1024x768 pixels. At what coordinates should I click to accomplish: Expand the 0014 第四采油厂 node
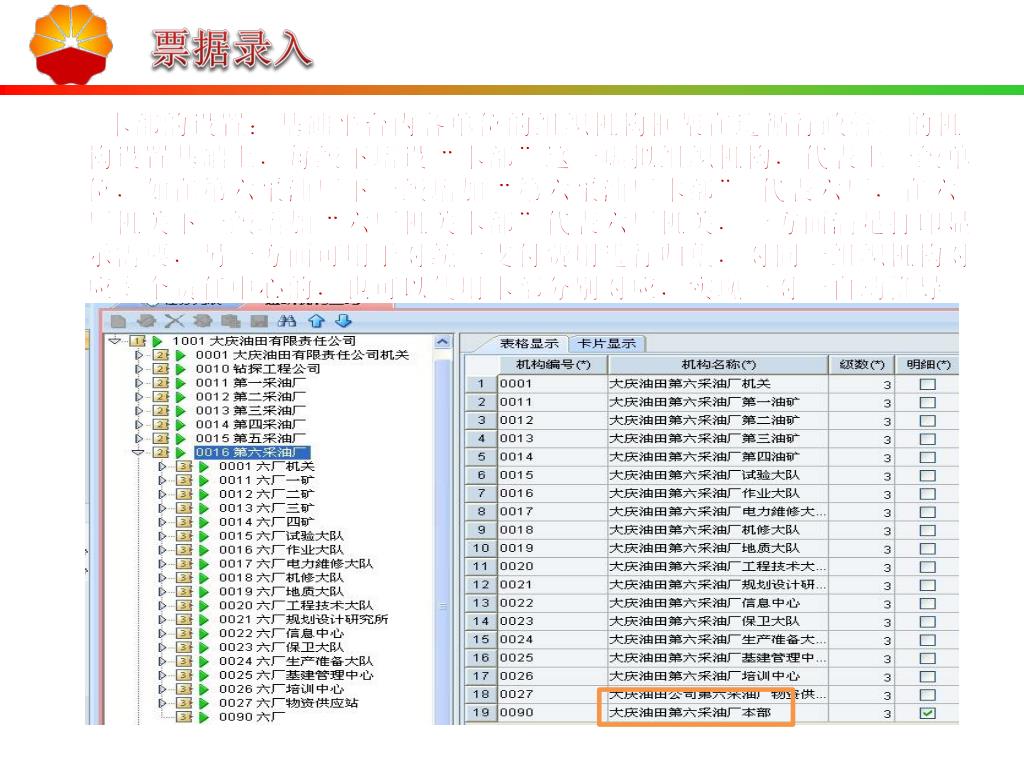point(138,424)
